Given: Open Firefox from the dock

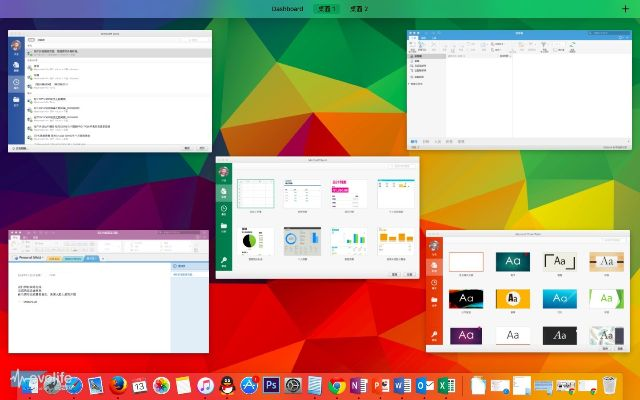Looking at the screenshot, I should (118, 385).
